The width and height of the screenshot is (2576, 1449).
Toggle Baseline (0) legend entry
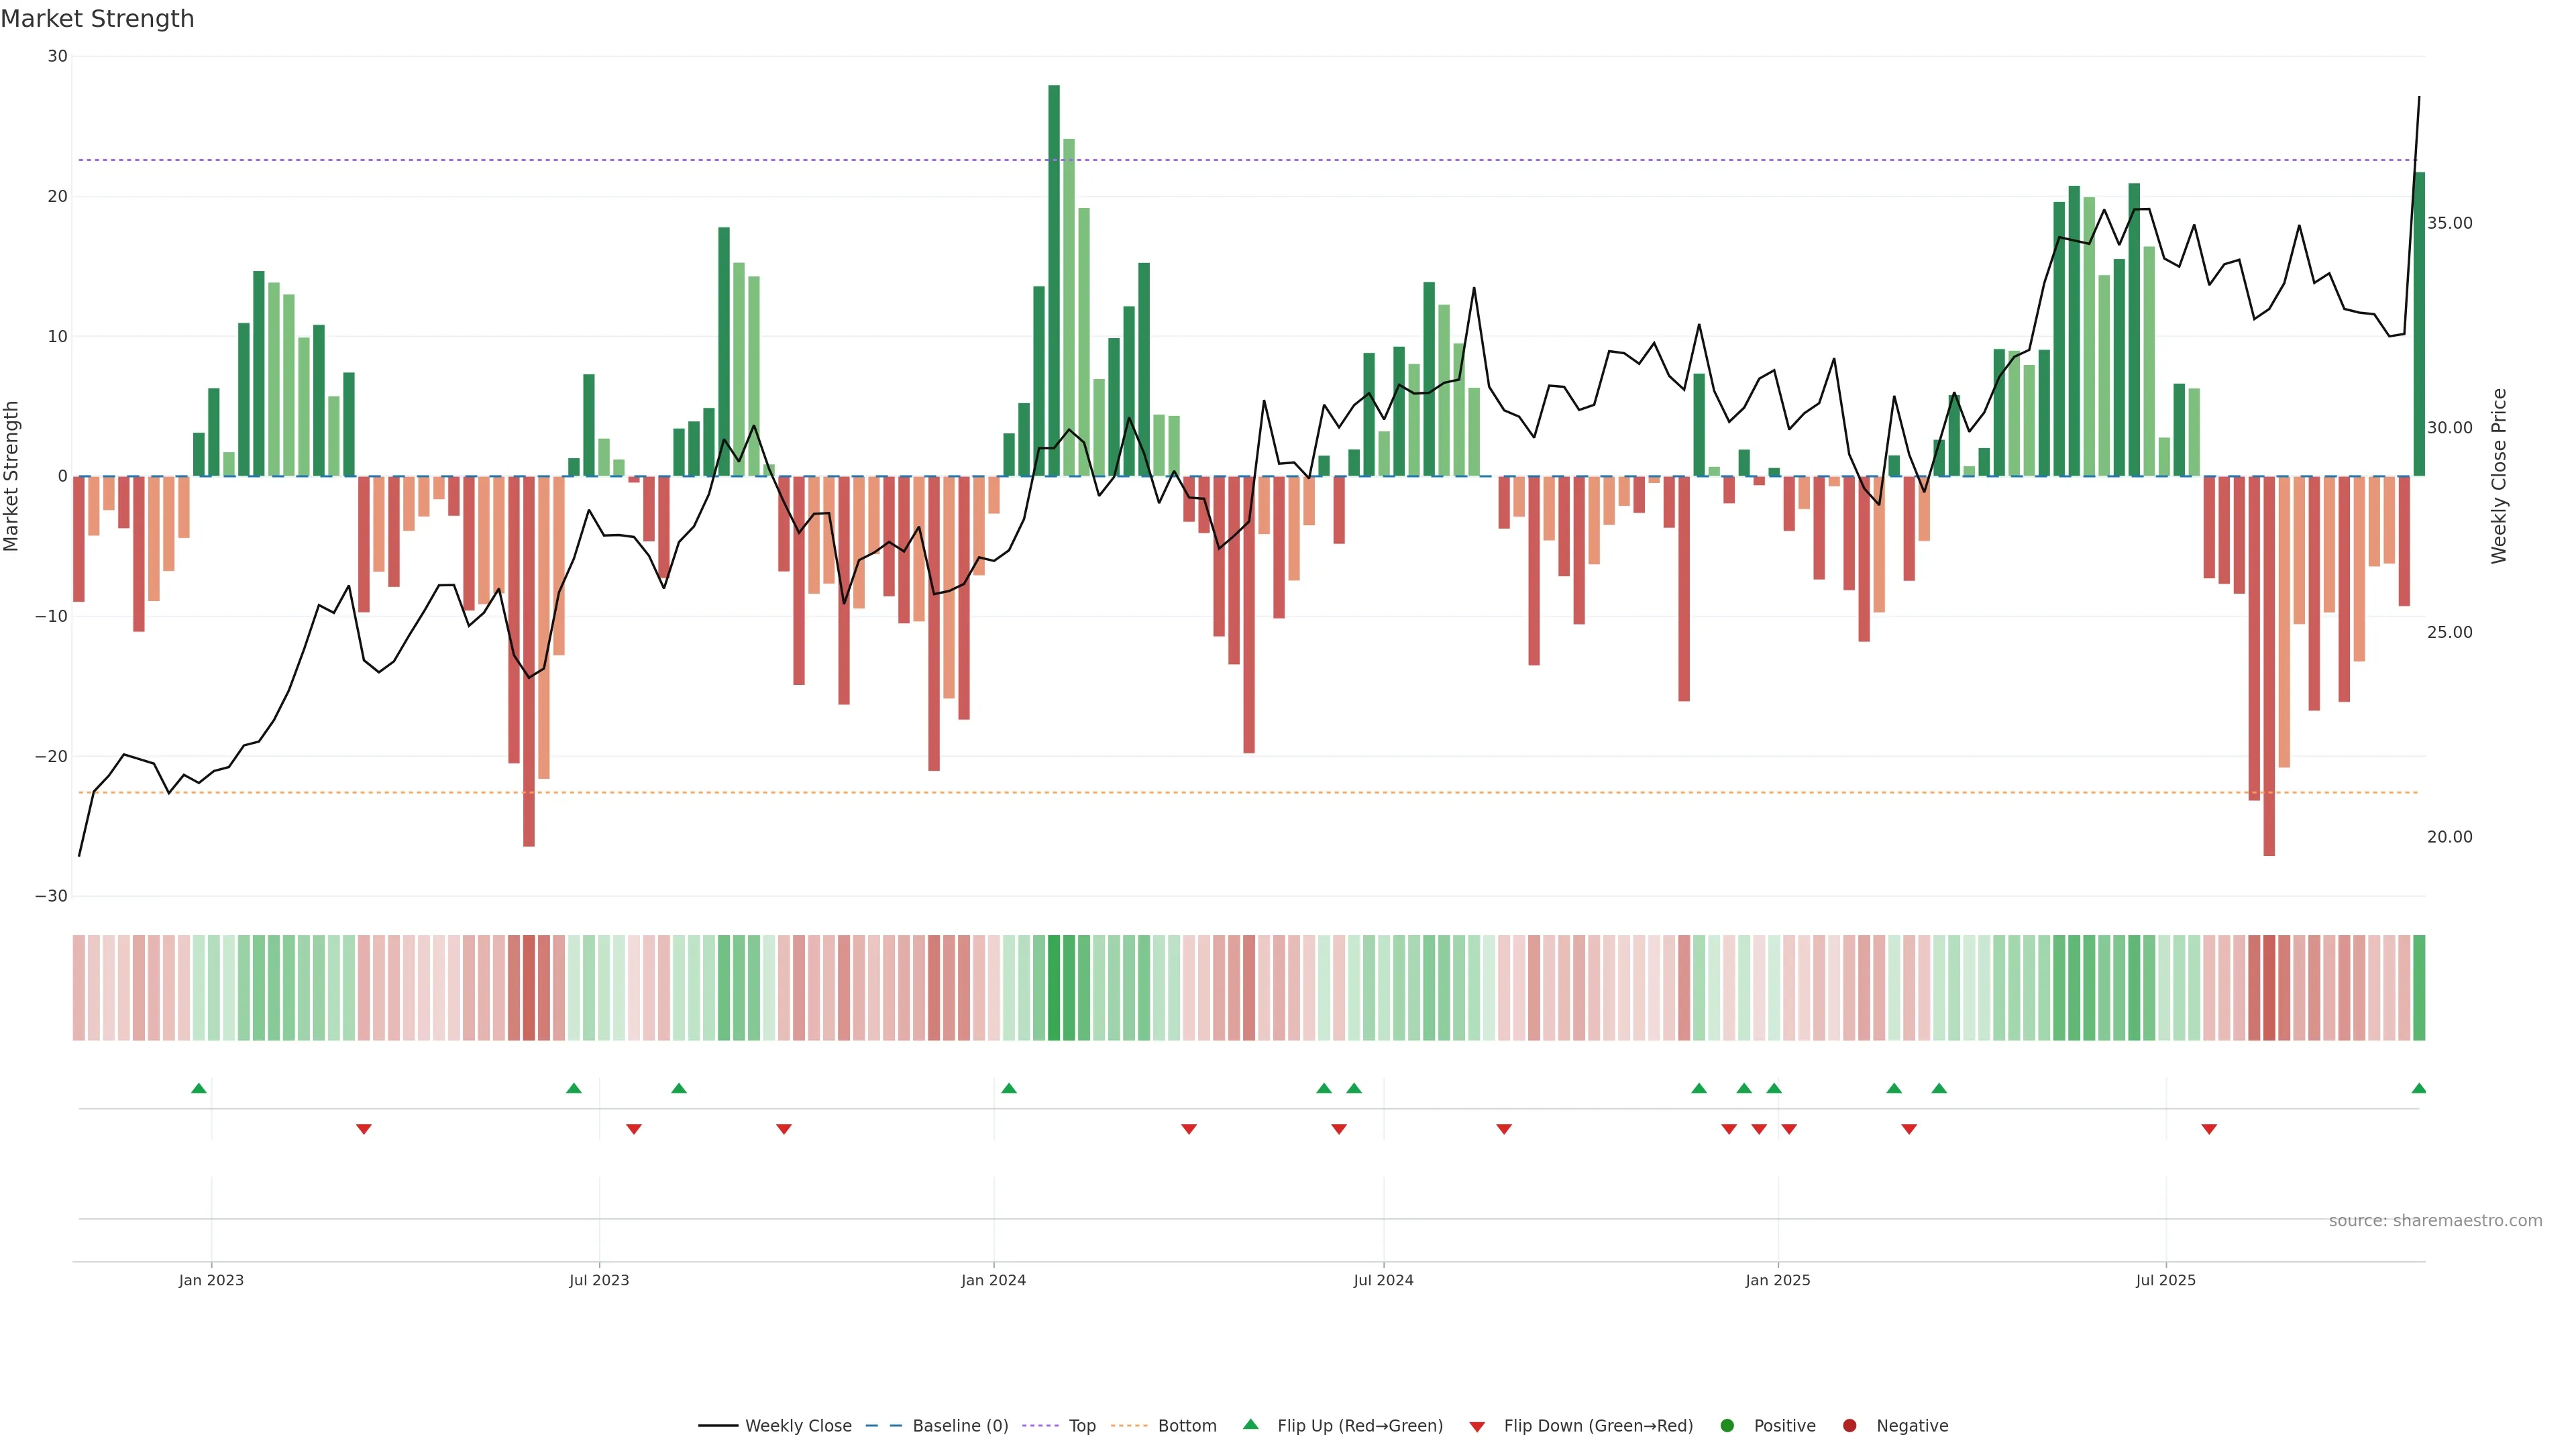click(x=959, y=1426)
